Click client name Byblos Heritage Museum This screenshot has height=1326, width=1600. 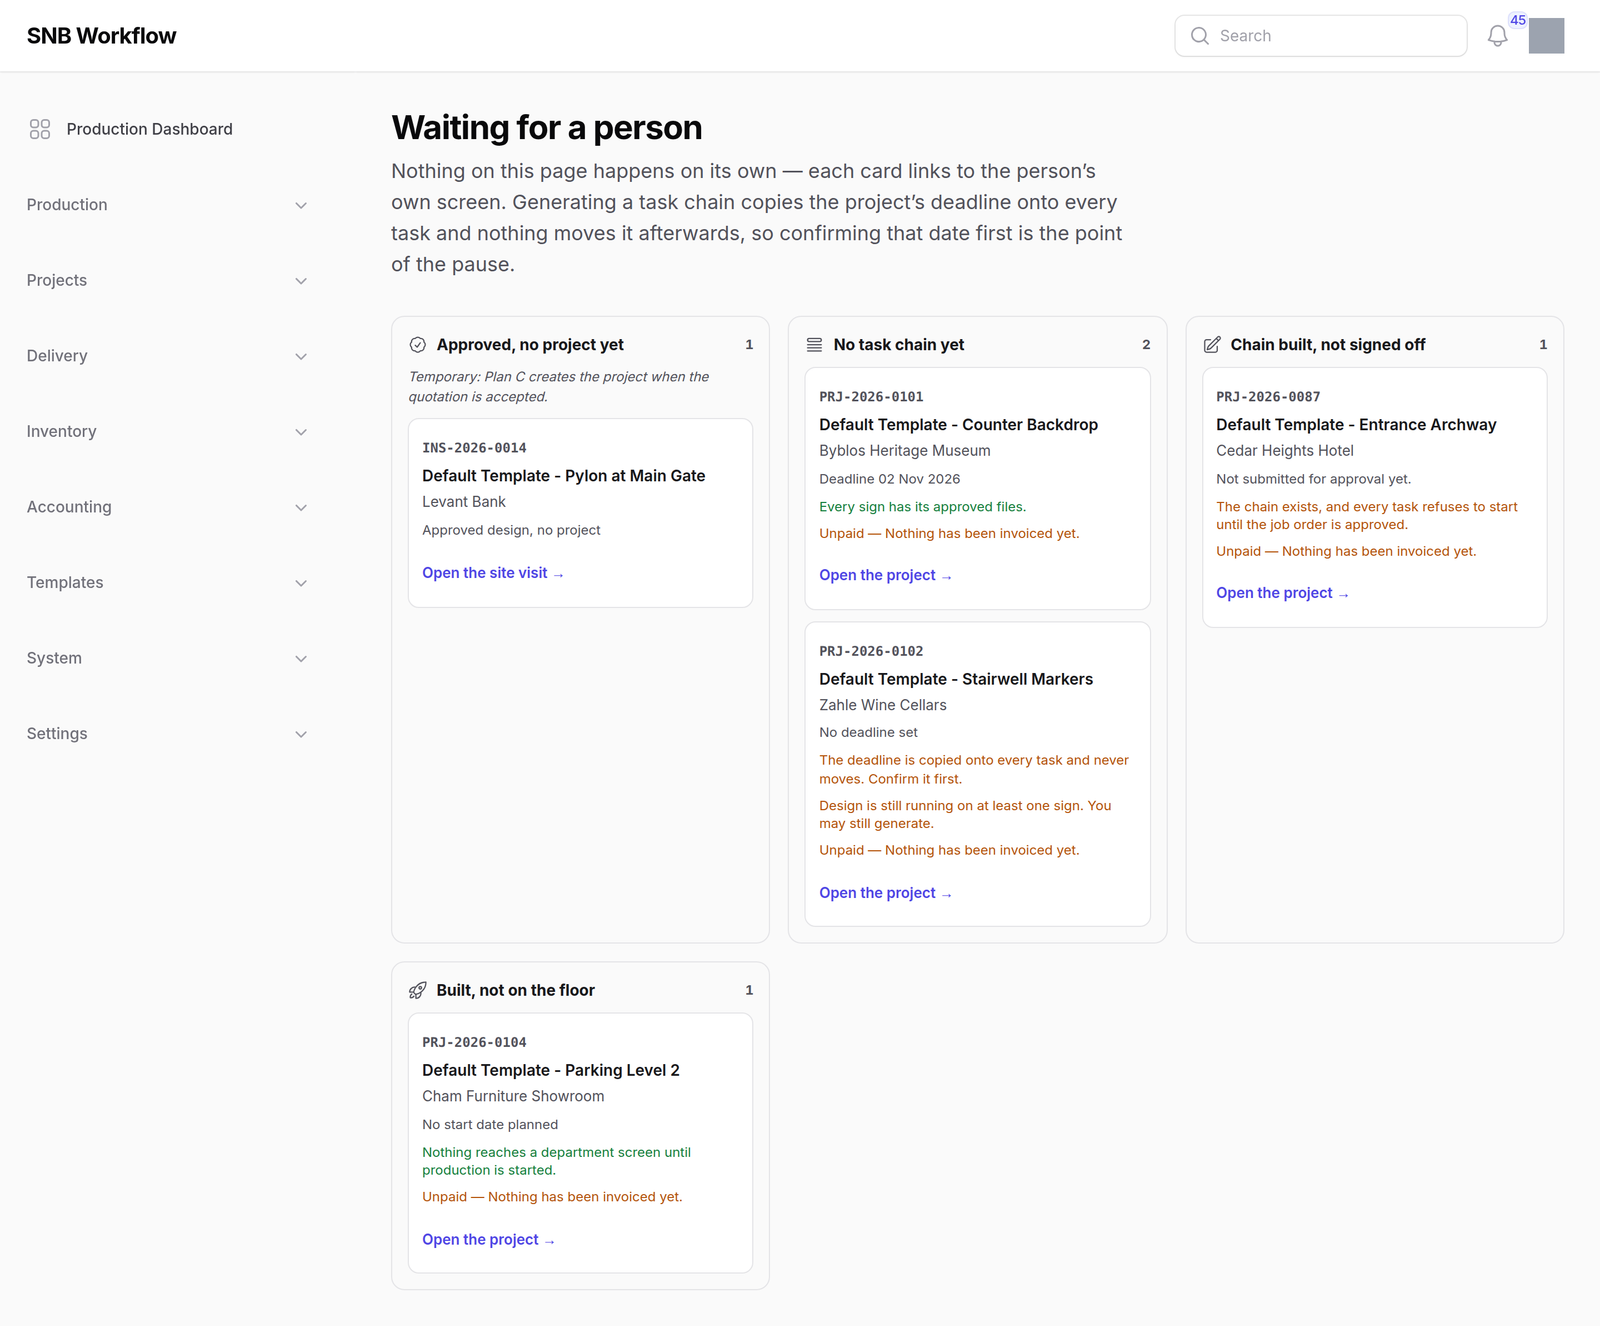tap(905, 451)
